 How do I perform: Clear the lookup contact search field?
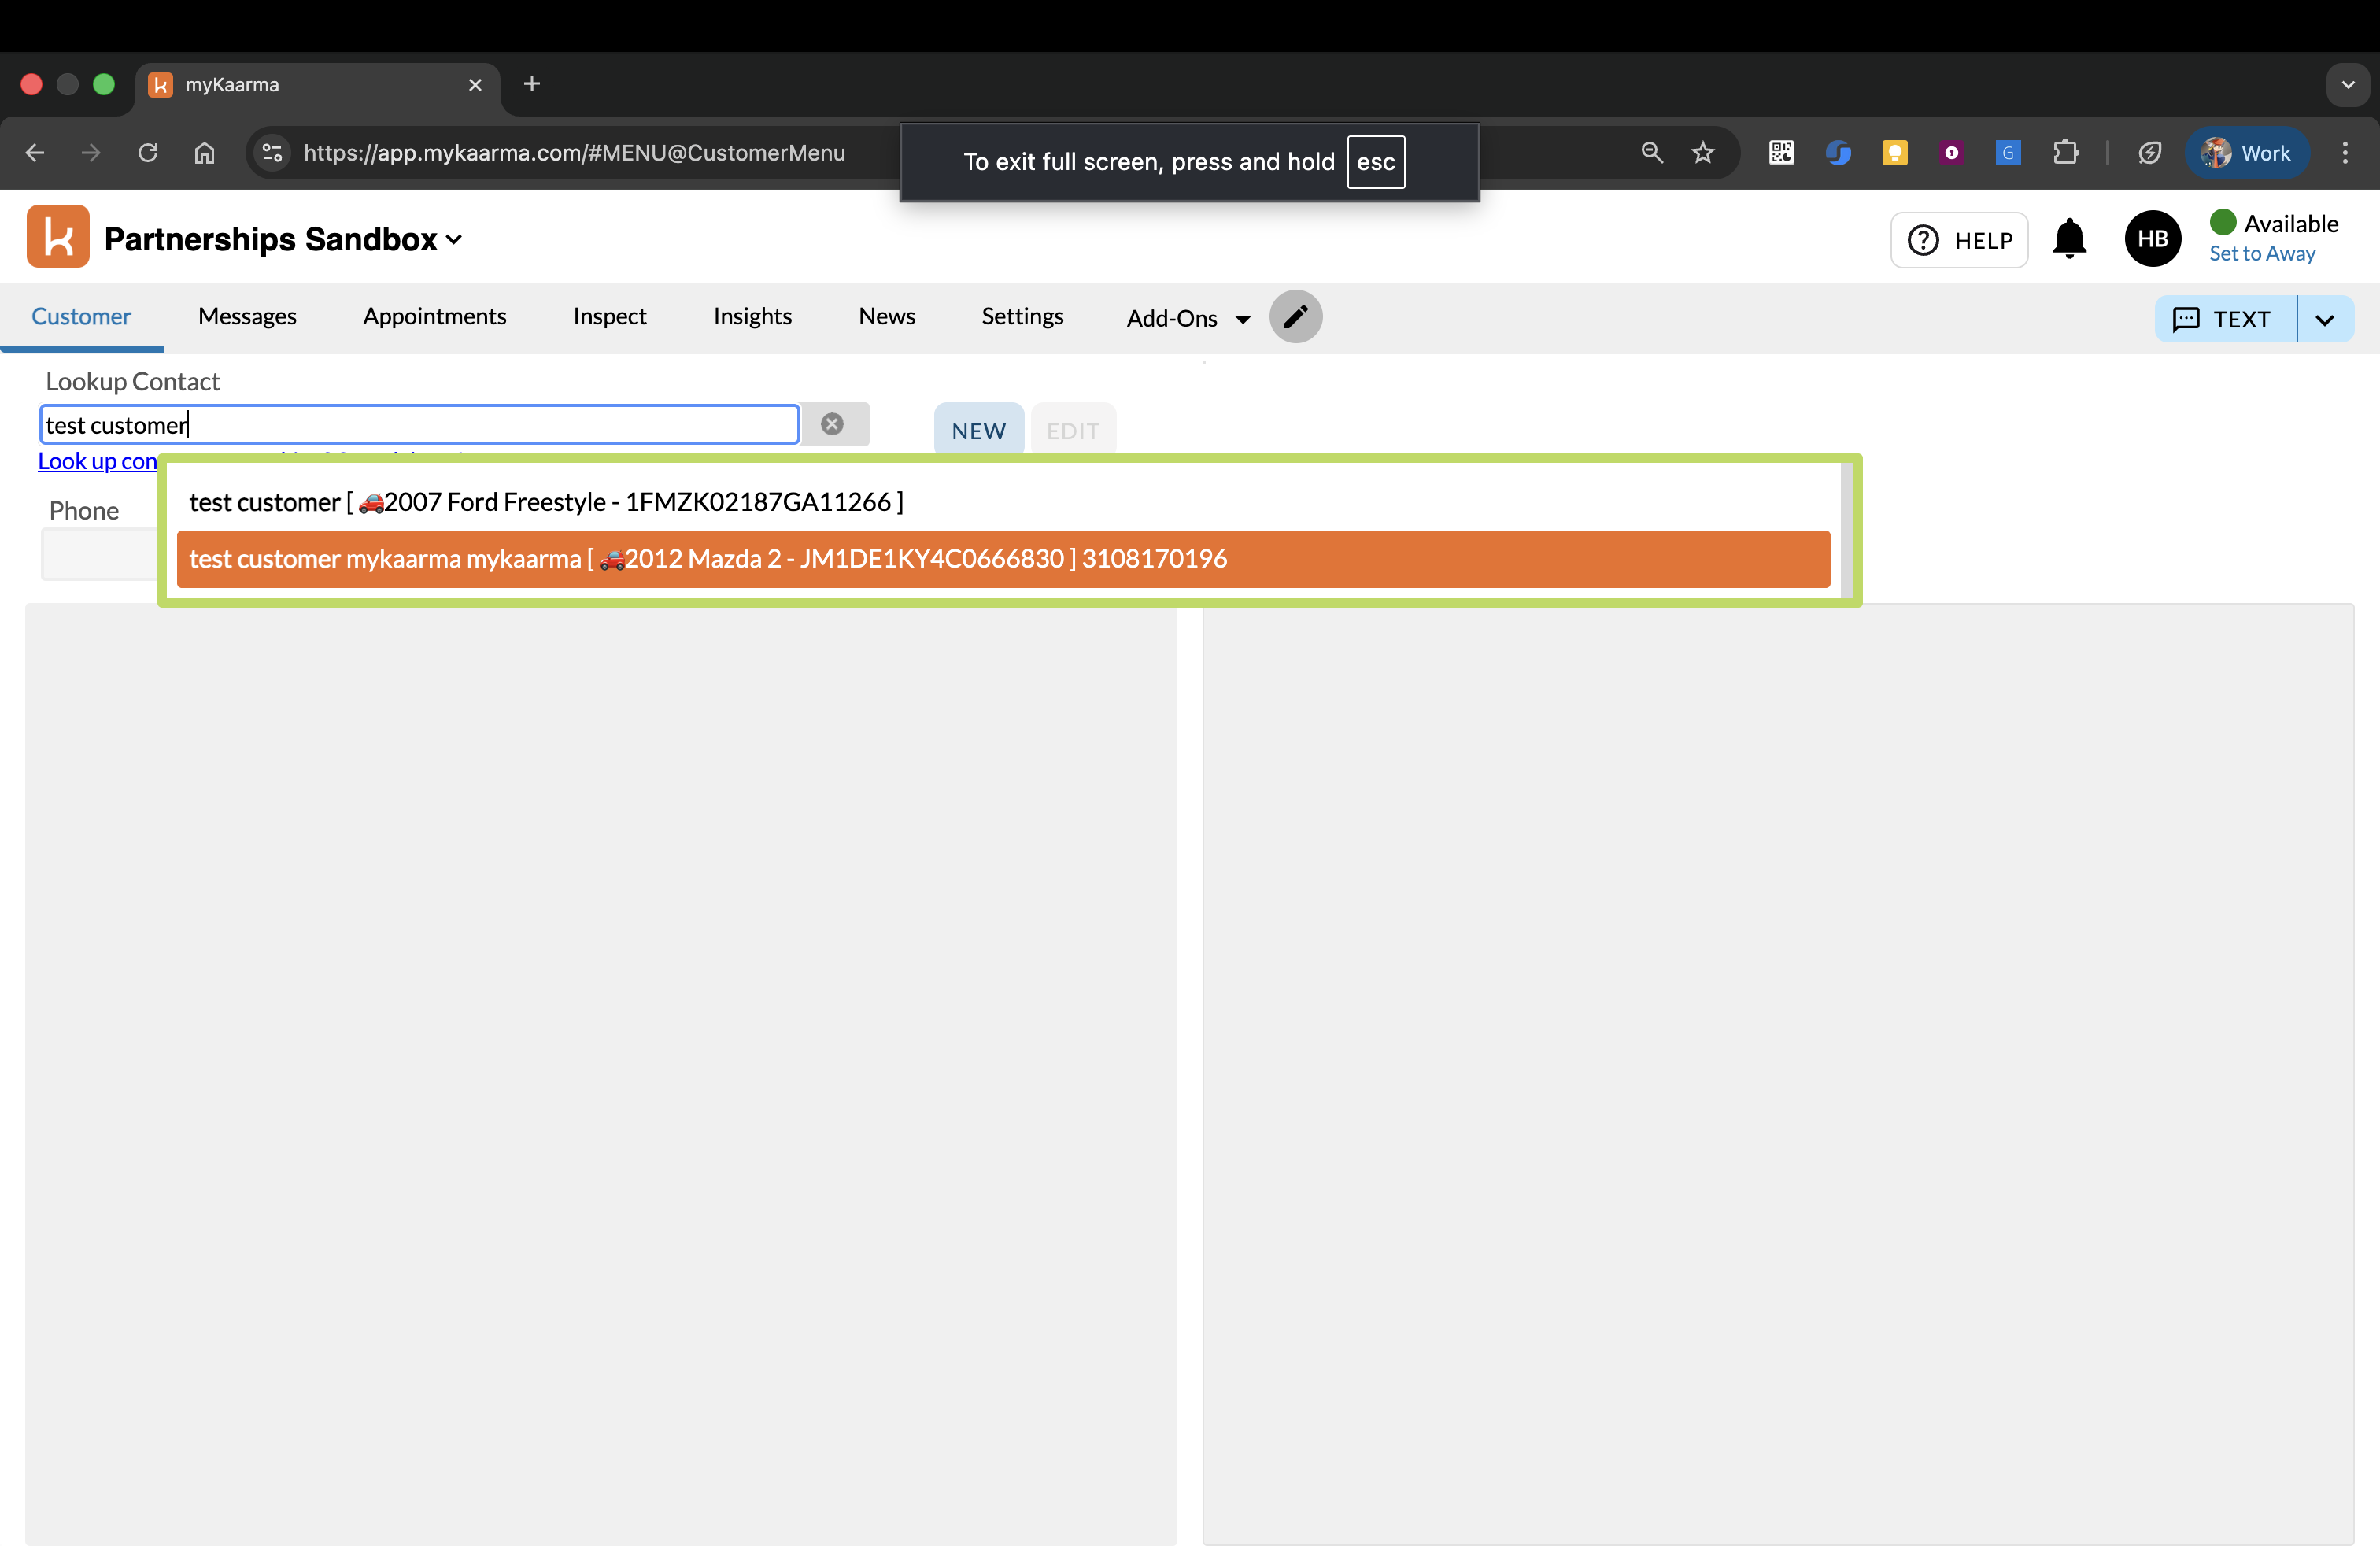point(831,424)
